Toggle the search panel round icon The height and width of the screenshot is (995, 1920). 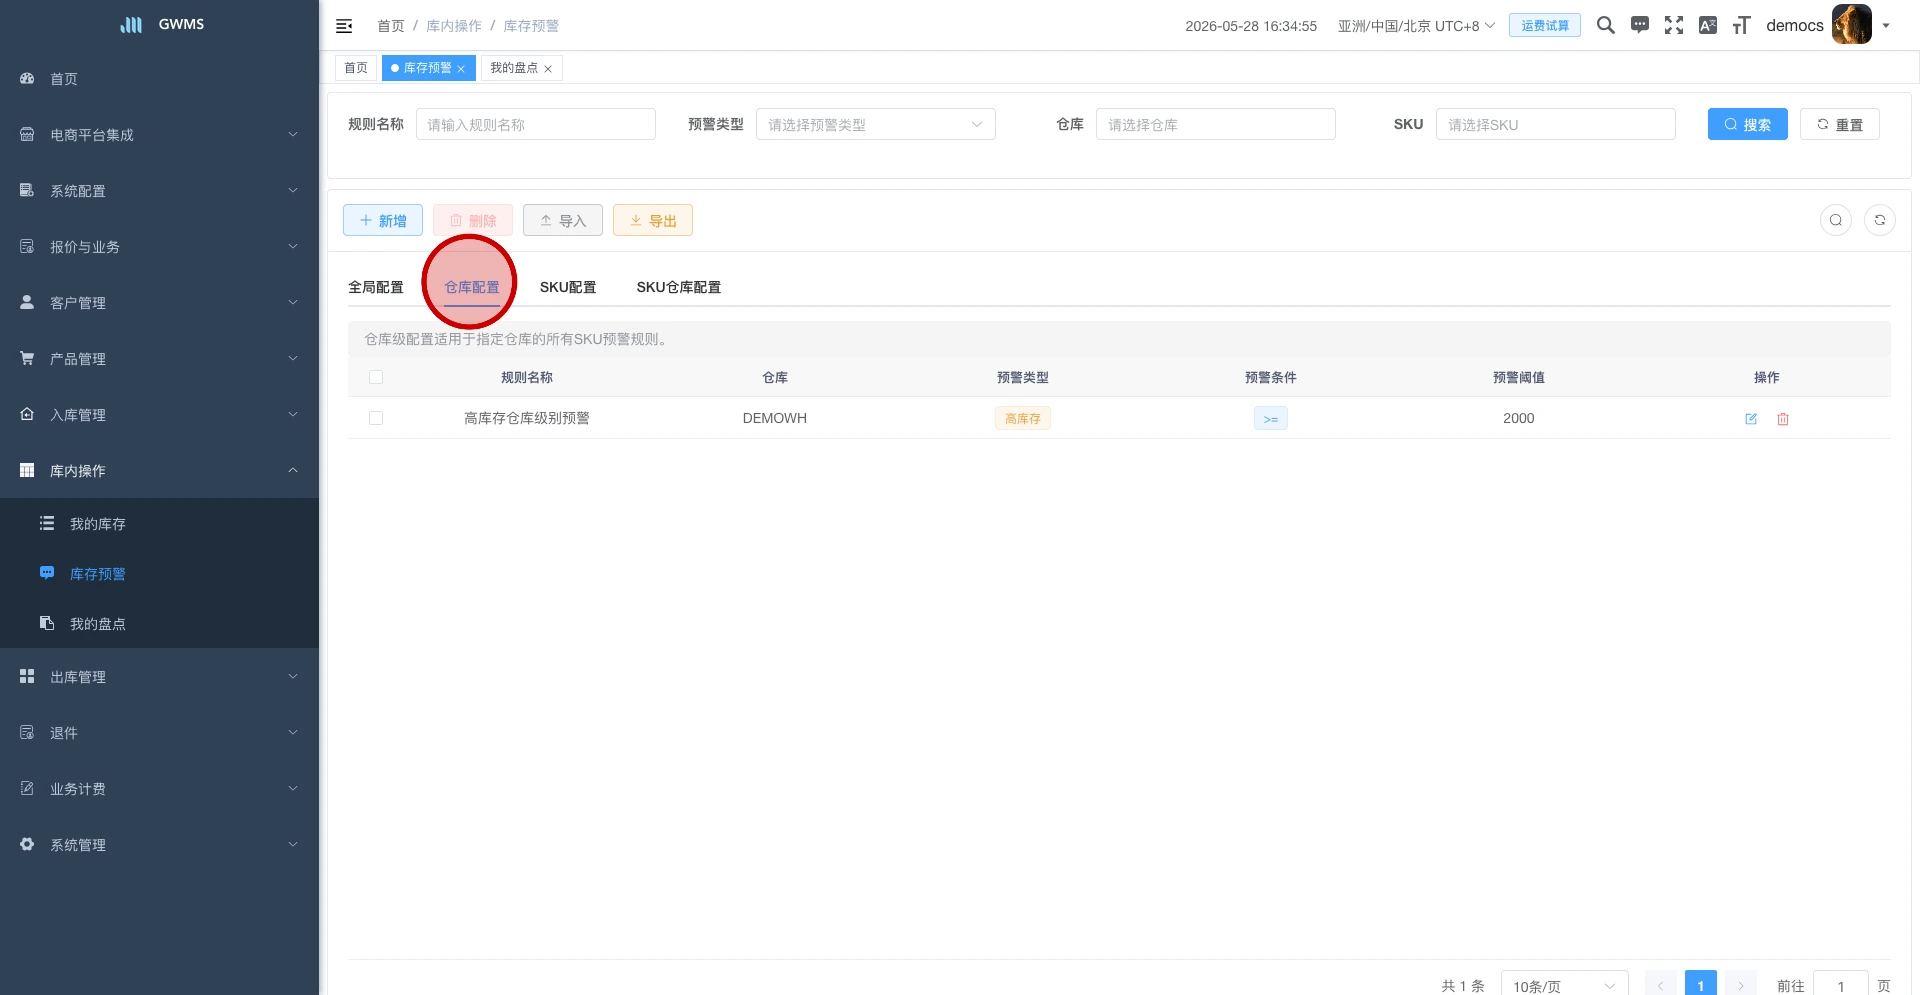click(x=1836, y=220)
